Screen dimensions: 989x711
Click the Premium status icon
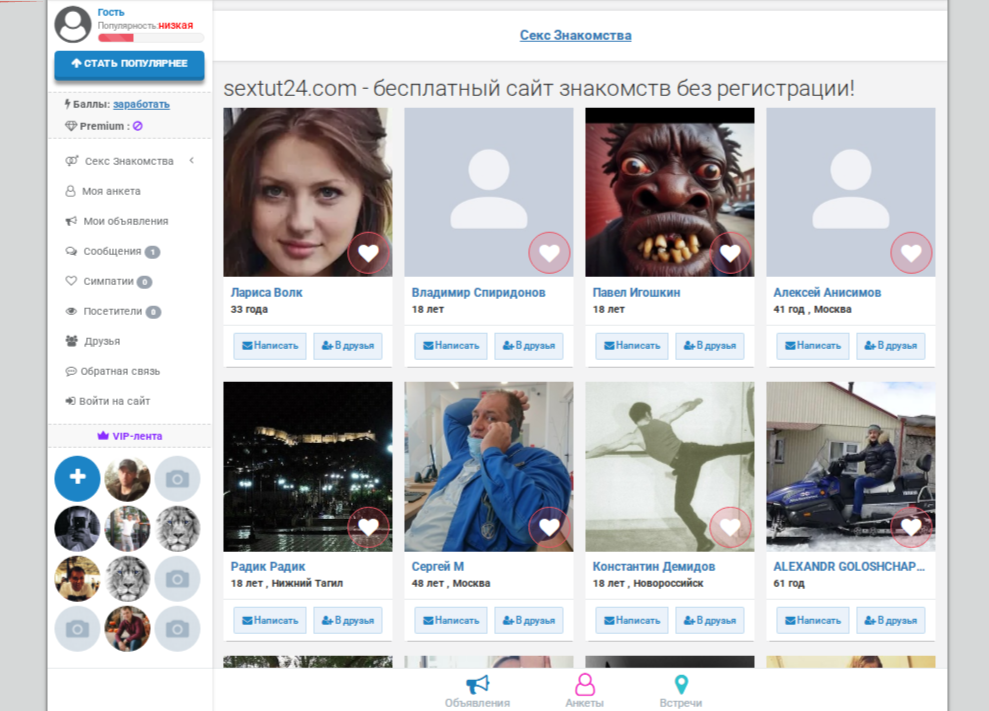point(138,126)
